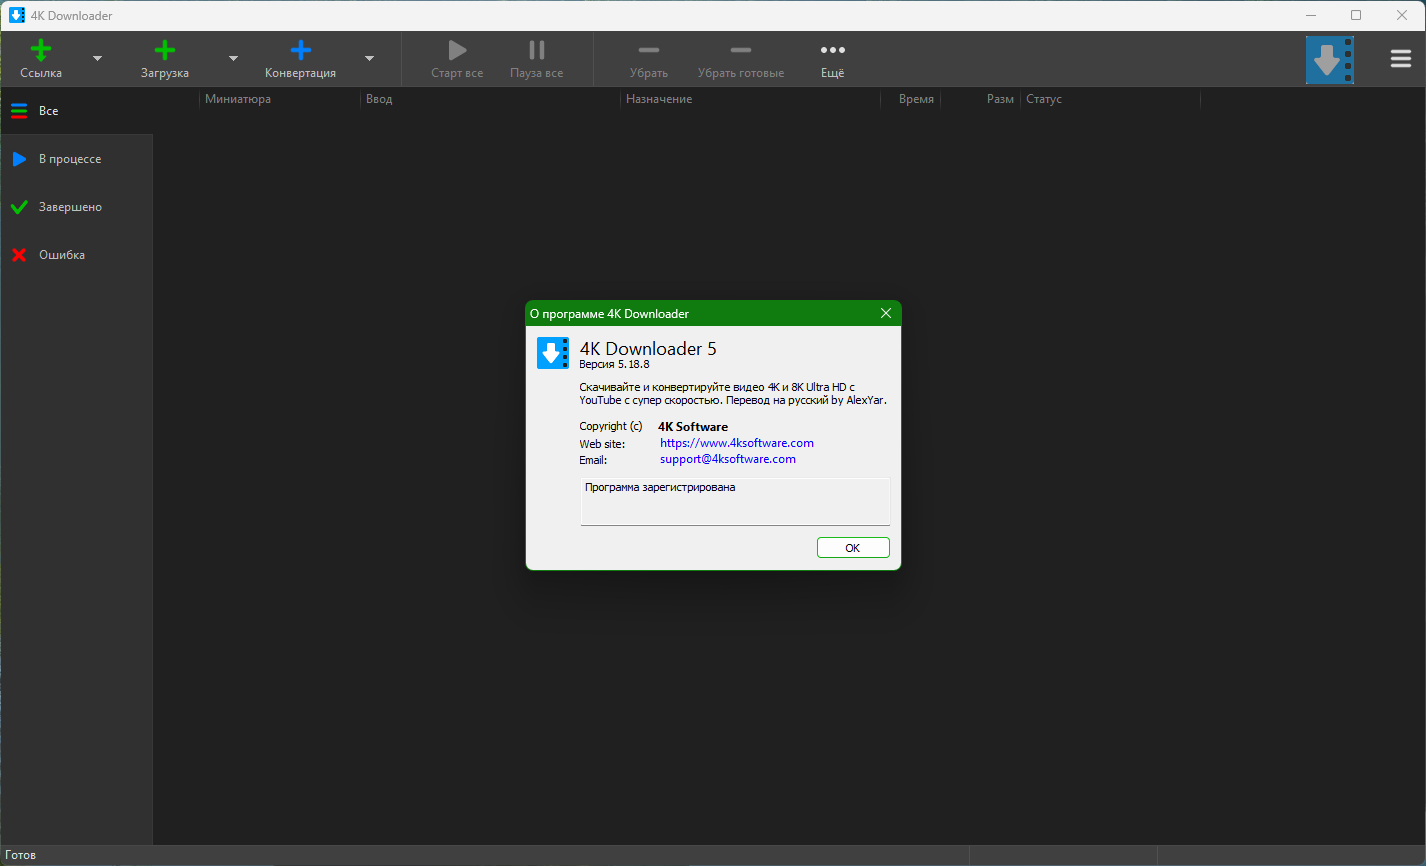Click the Убрать minus icon
Viewport: 1426px width, 866px height.
point(649,51)
